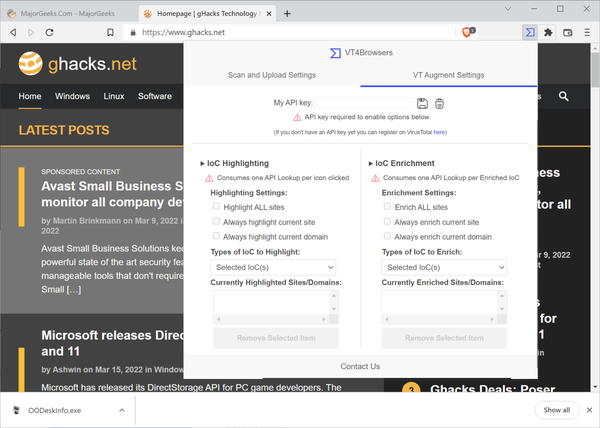600x428 pixels.
Task: Go forward one page
Action: point(31,33)
